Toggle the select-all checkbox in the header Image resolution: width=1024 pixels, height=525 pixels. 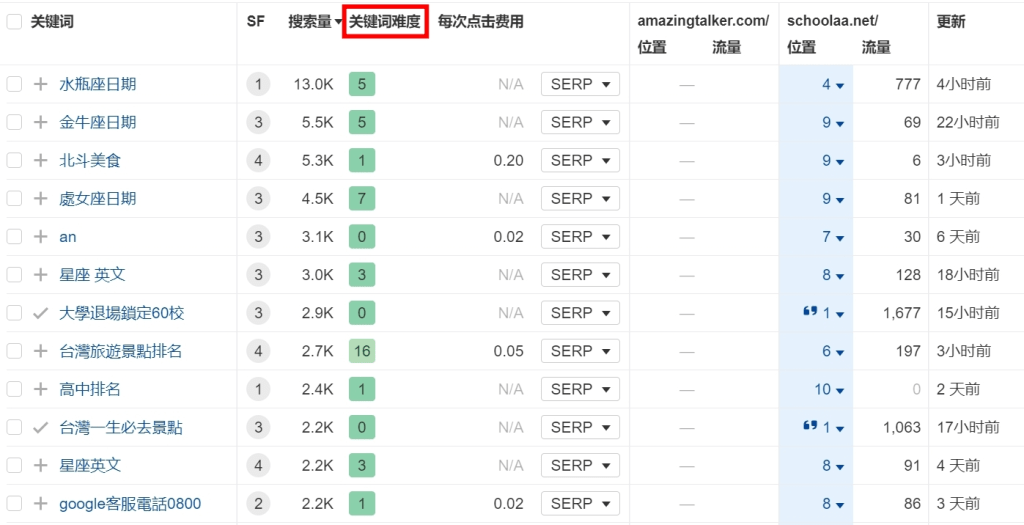[x=14, y=22]
